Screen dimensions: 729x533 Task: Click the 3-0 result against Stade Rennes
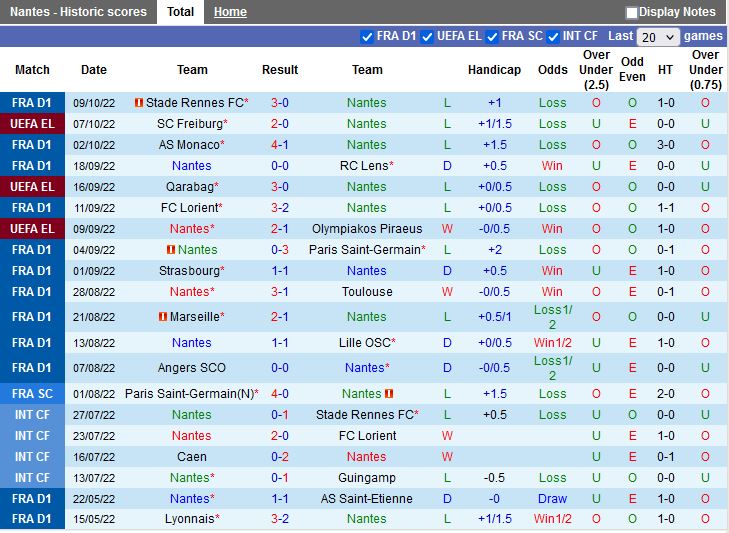(280, 103)
